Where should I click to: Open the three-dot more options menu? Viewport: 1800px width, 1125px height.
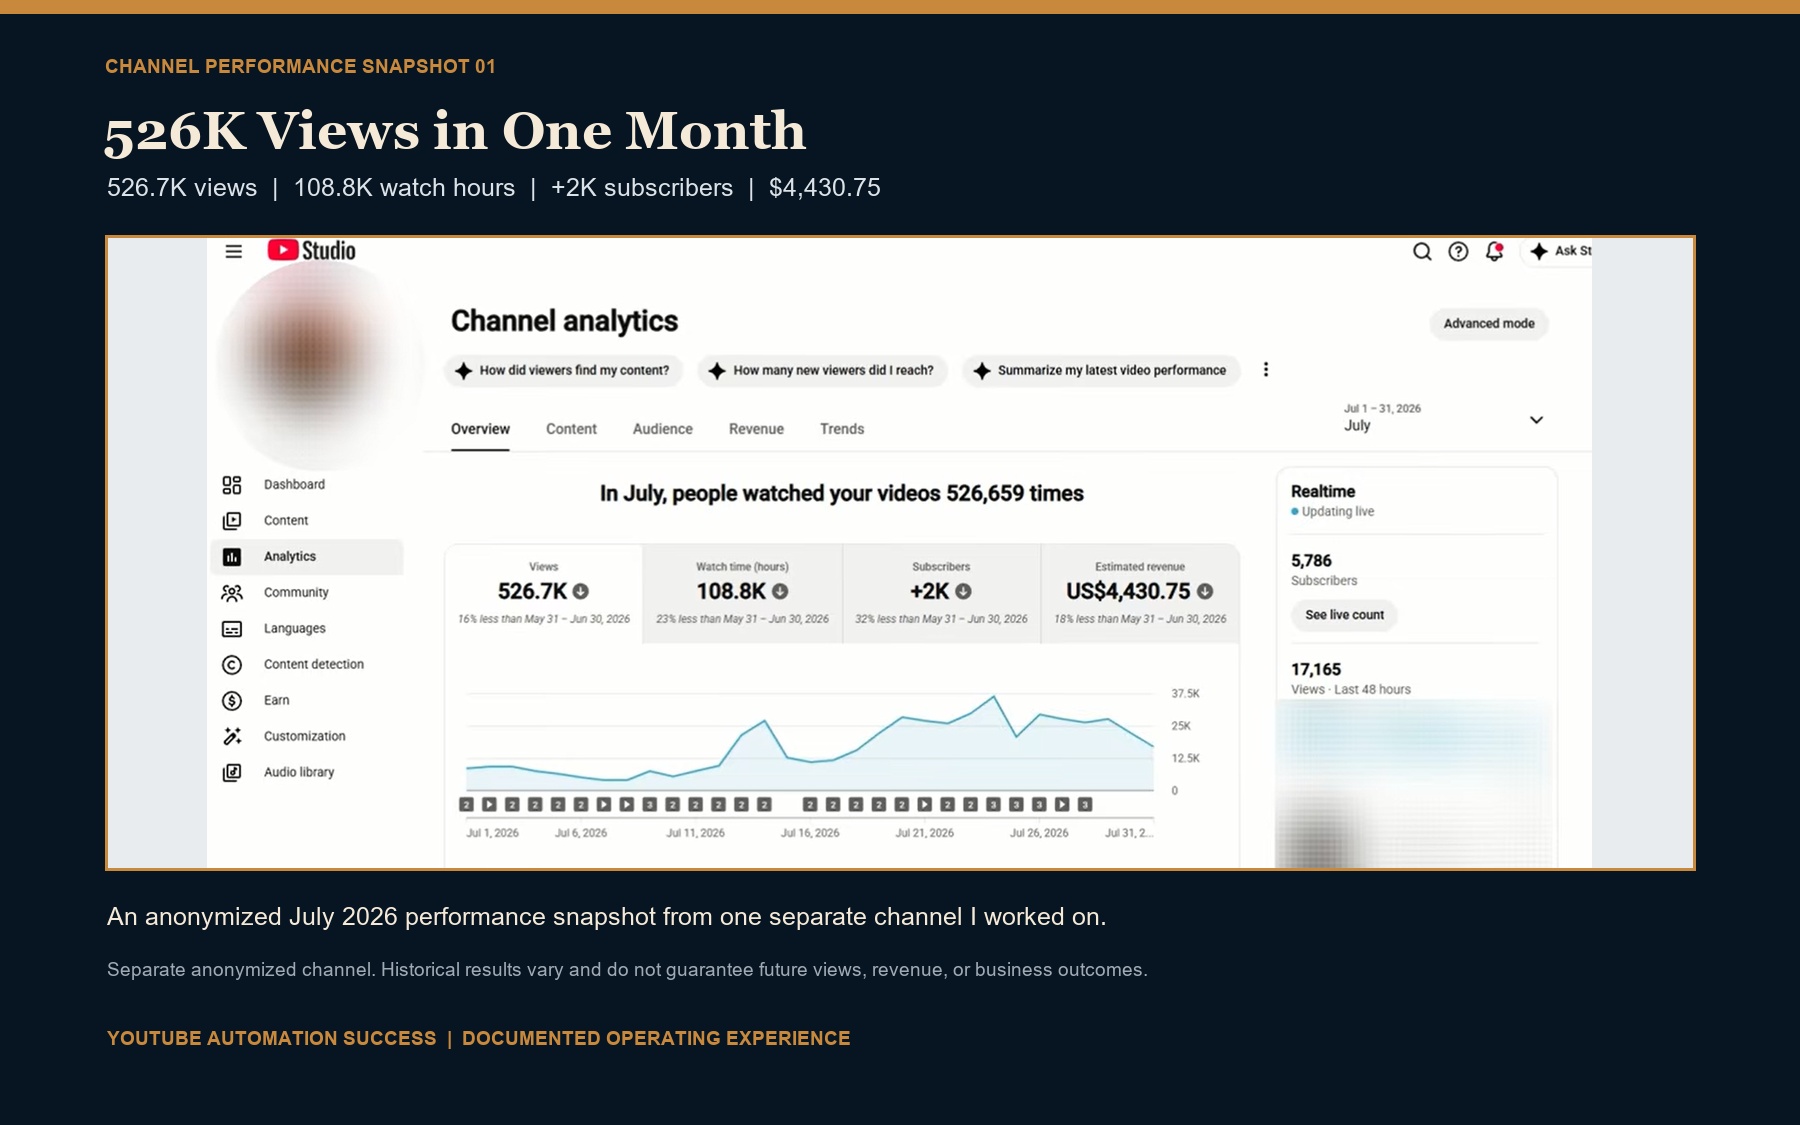(x=1266, y=370)
